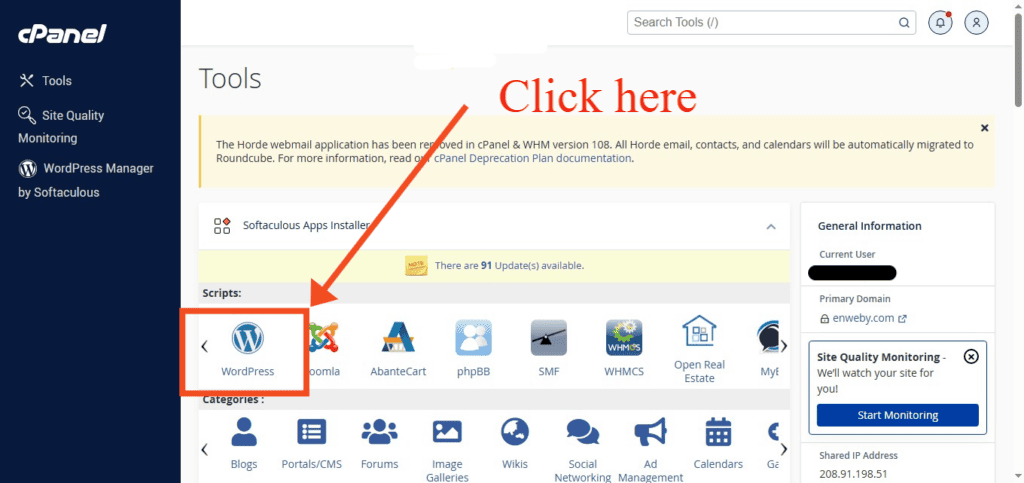The image size is (1024, 483).
Task: Open the WordPress script installer icon
Action: coord(248,339)
